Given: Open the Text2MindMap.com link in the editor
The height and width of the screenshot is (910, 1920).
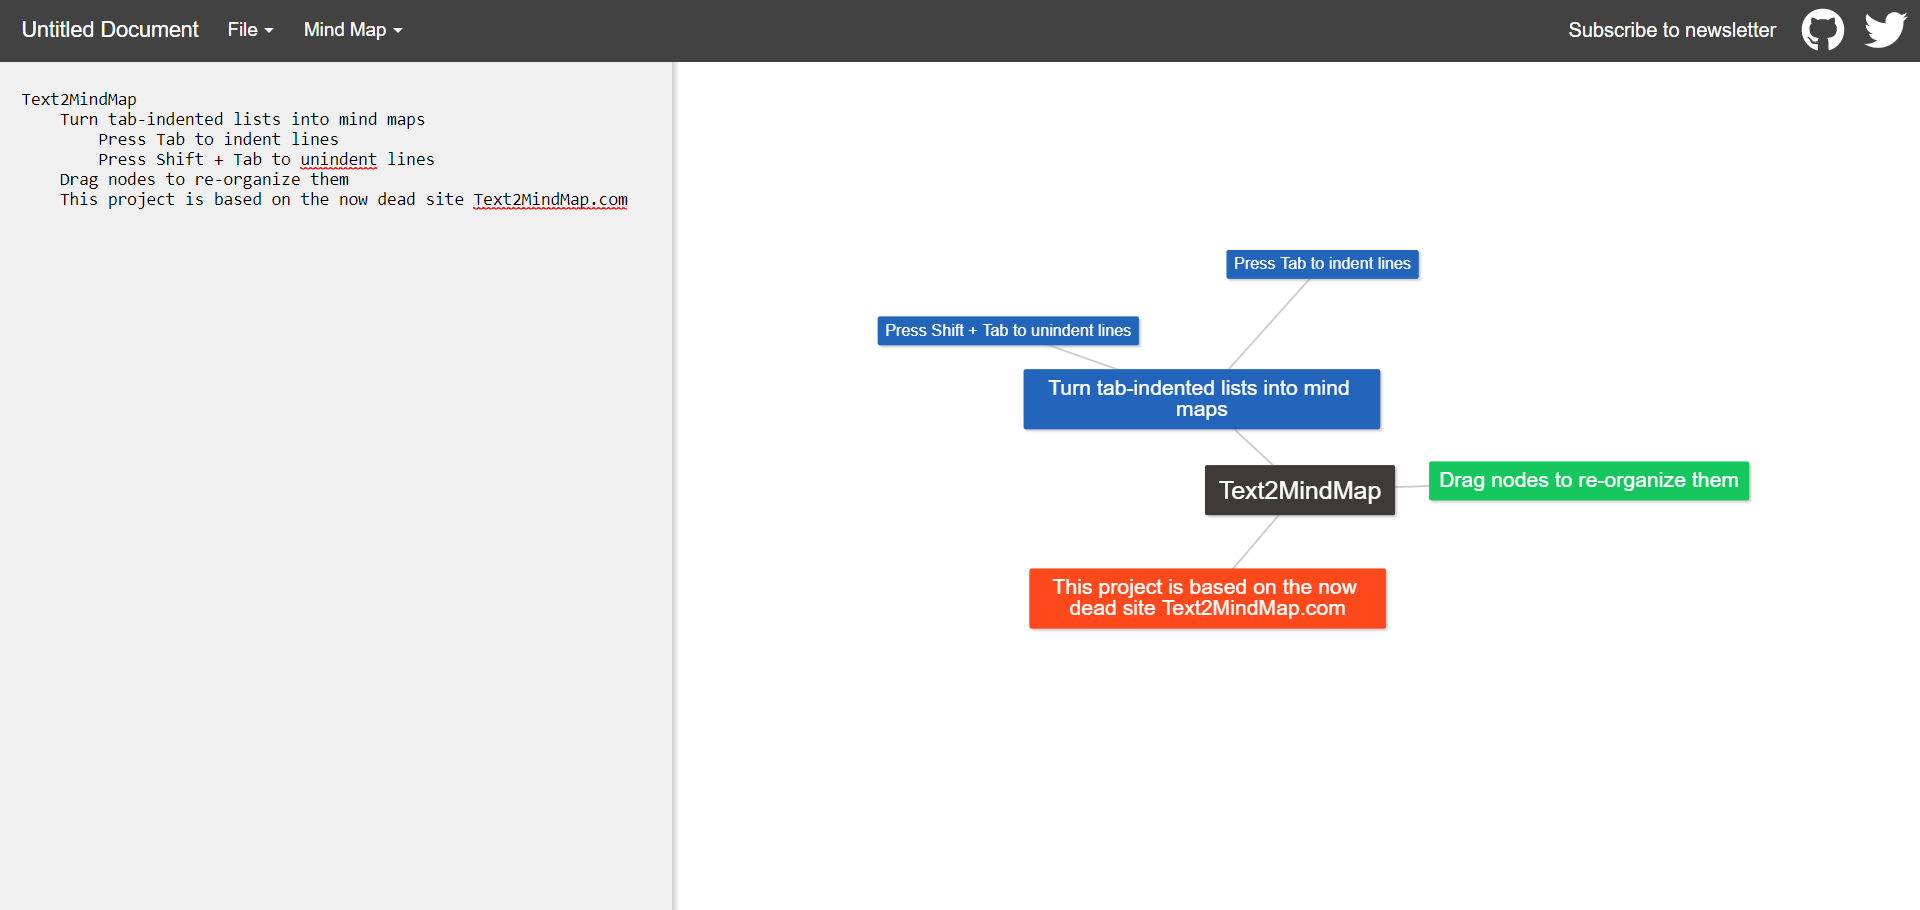Looking at the screenshot, I should [x=550, y=200].
